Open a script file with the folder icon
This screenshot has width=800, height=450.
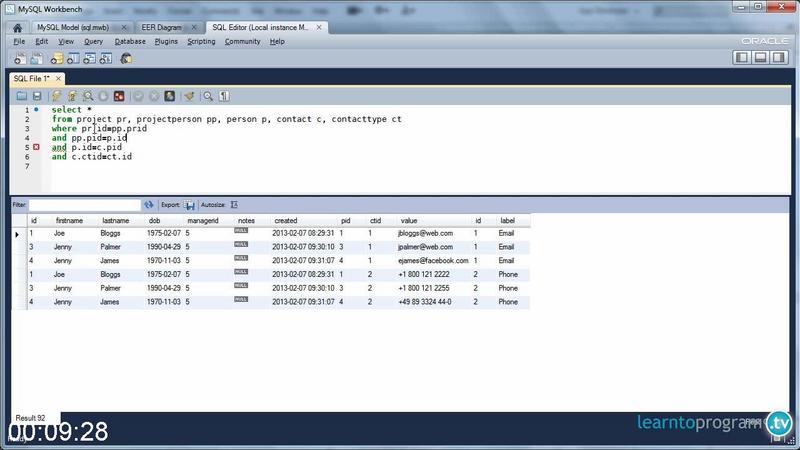[21, 96]
